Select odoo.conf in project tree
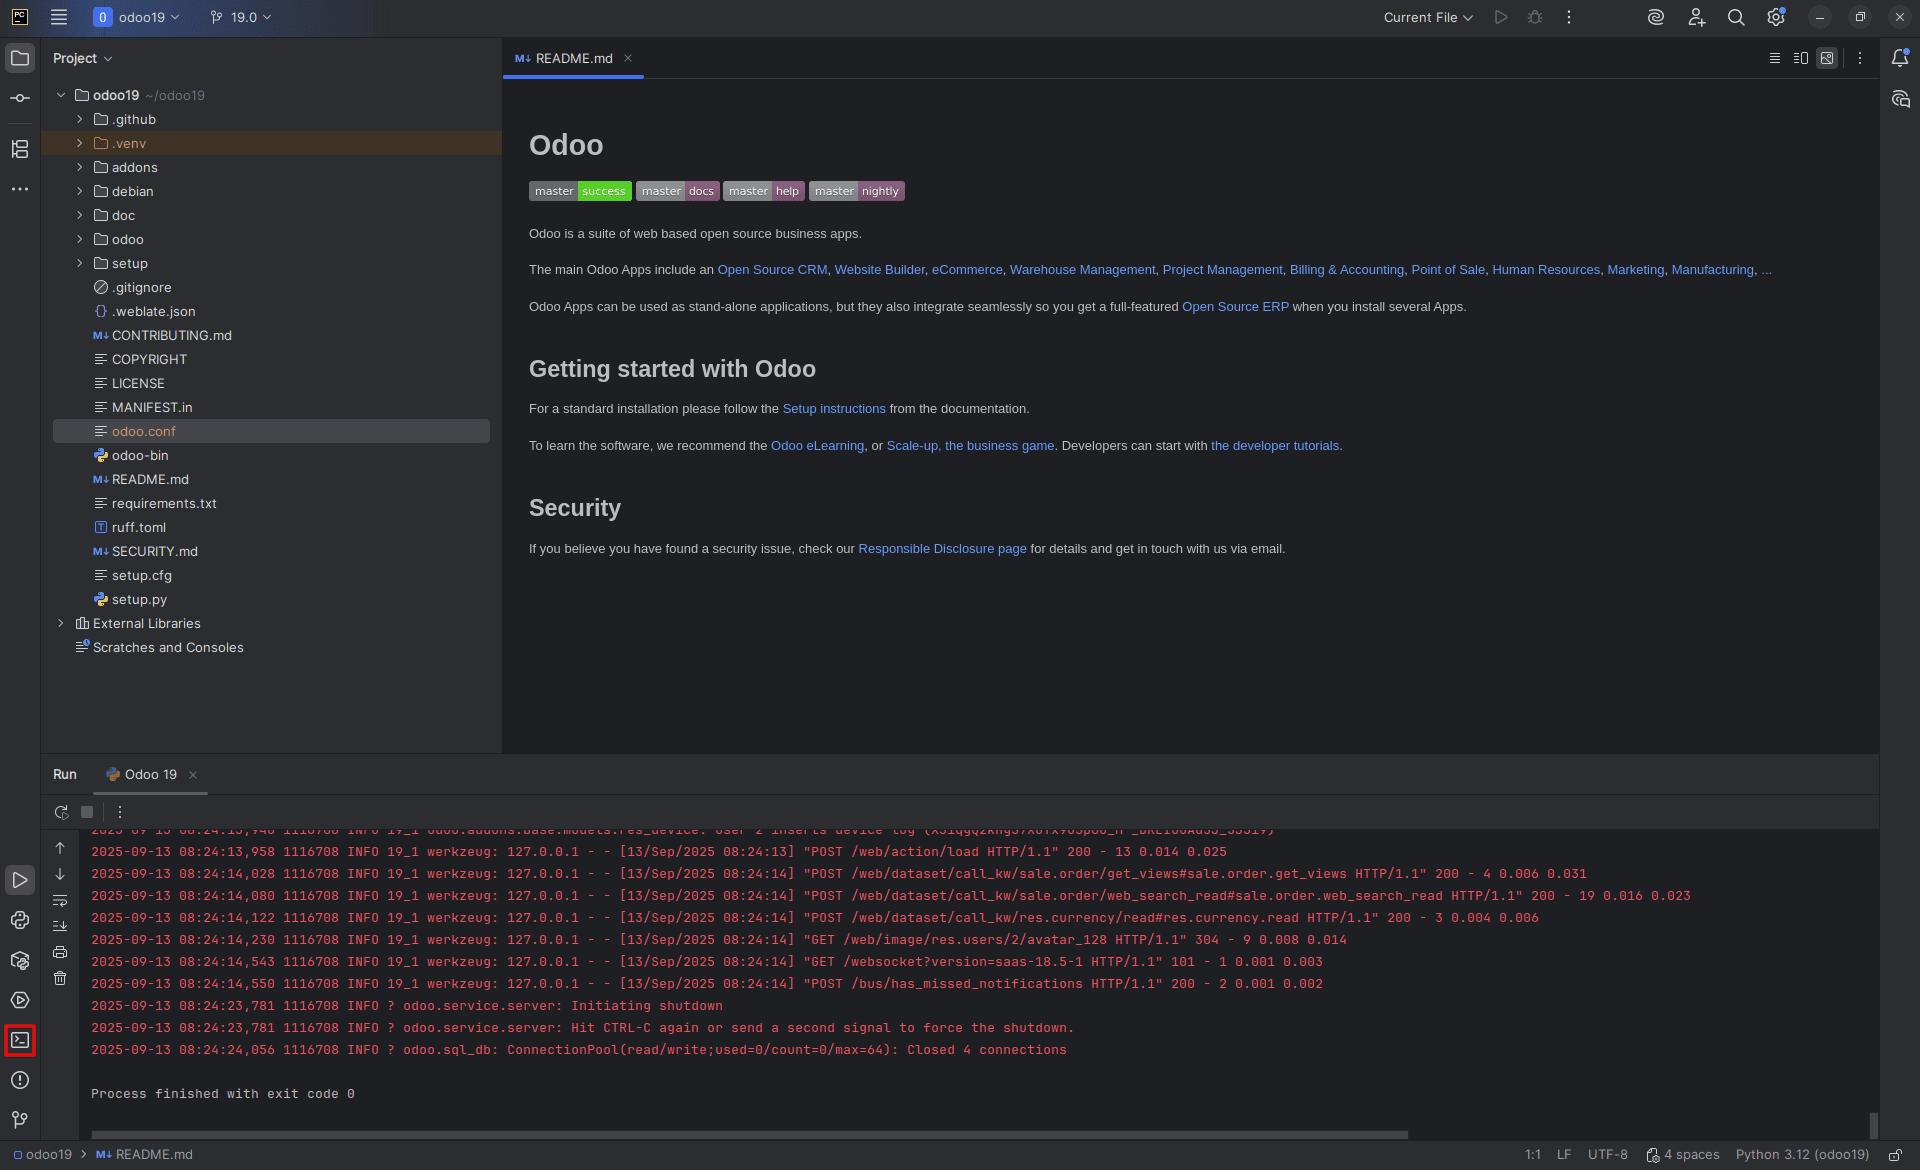This screenshot has width=1920, height=1170. tap(271, 431)
